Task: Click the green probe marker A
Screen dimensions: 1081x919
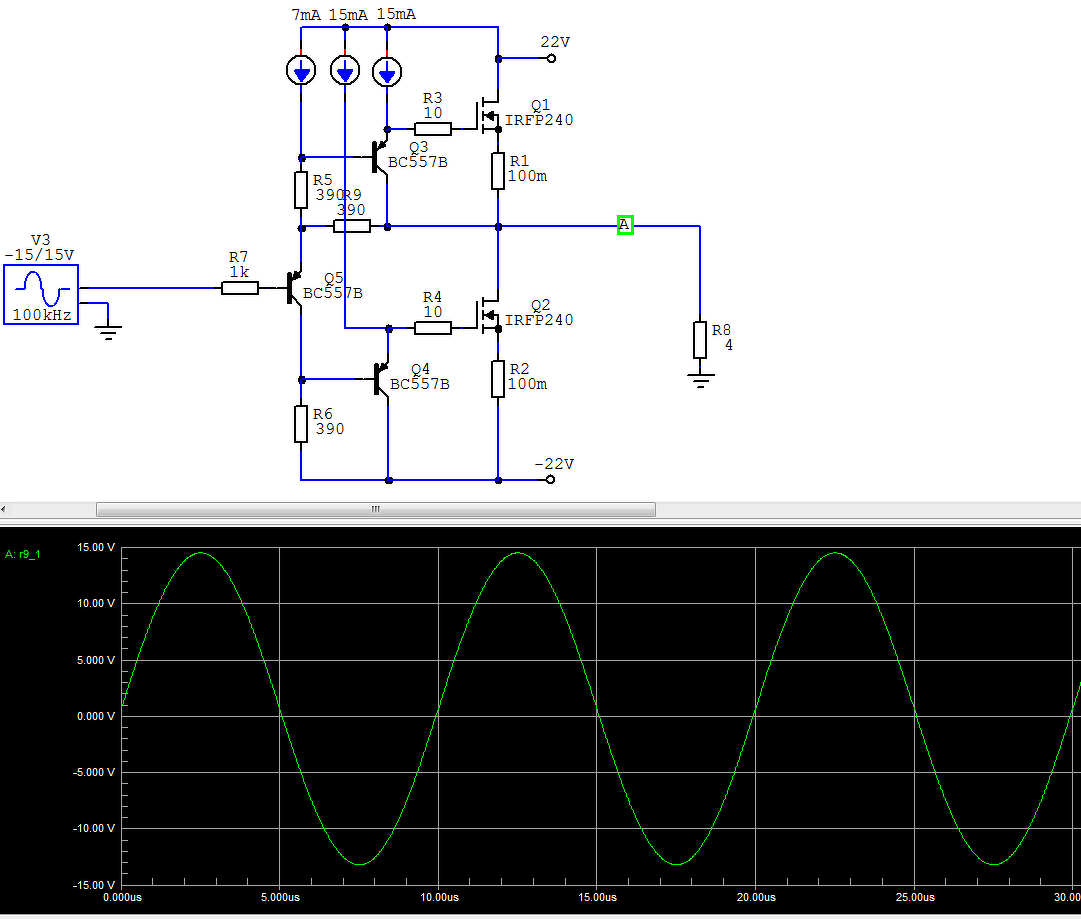Action: click(625, 225)
